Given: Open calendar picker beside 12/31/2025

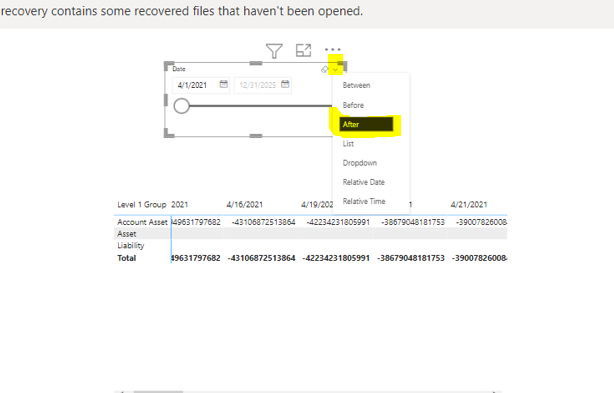Looking at the screenshot, I should 285,84.
